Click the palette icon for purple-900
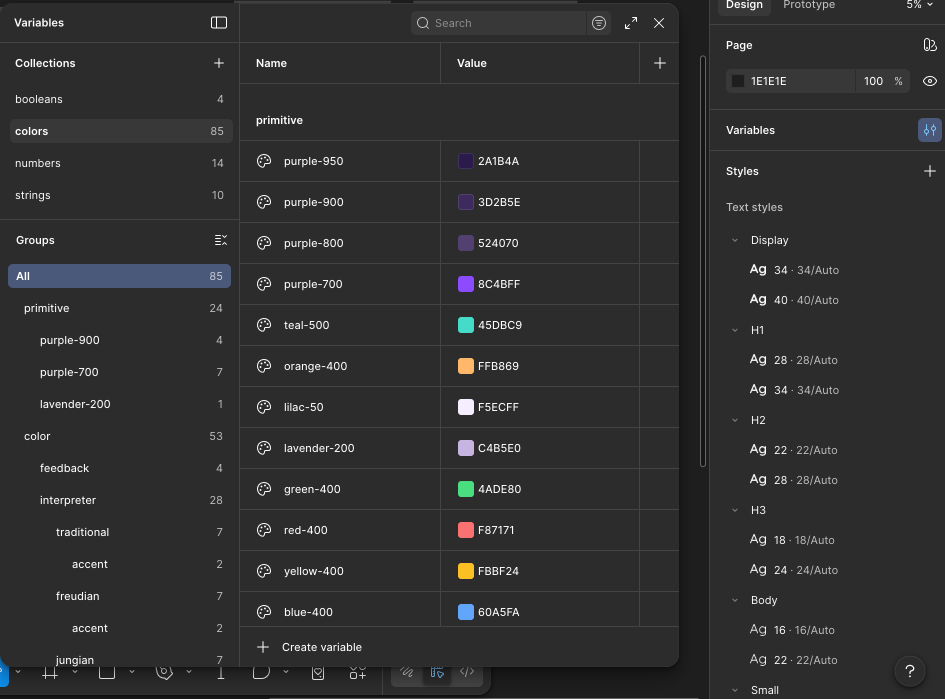The width and height of the screenshot is (945, 699). 264,202
